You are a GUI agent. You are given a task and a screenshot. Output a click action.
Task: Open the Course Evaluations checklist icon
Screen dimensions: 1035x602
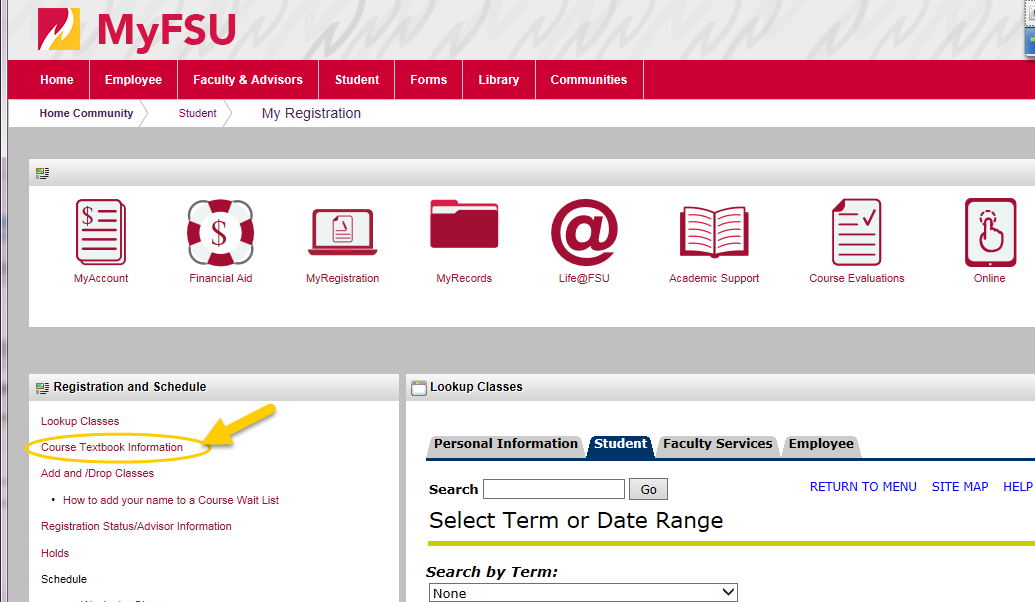[x=857, y=232]
